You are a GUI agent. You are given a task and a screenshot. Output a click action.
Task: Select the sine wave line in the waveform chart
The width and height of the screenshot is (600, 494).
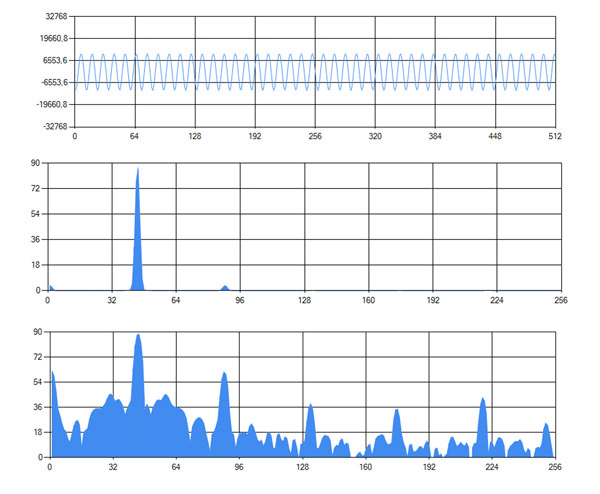pyautogui.click(x=315, y=72)
